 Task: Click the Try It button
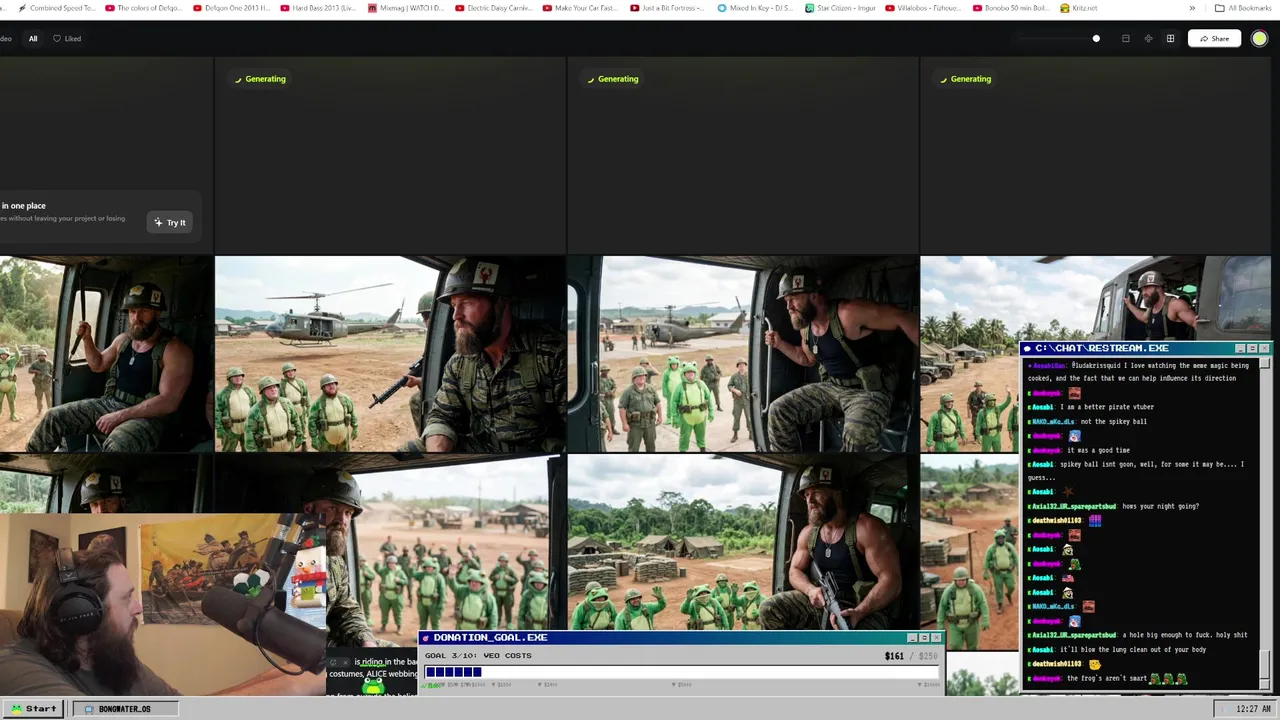[170, 222]
